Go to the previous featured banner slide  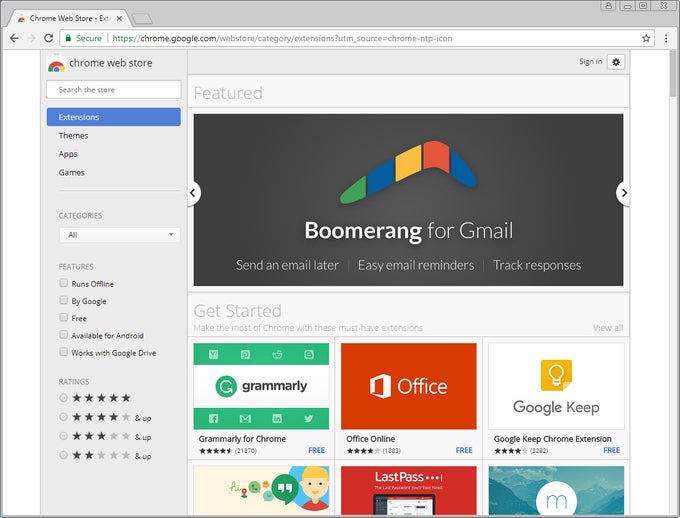pos(193,193)
